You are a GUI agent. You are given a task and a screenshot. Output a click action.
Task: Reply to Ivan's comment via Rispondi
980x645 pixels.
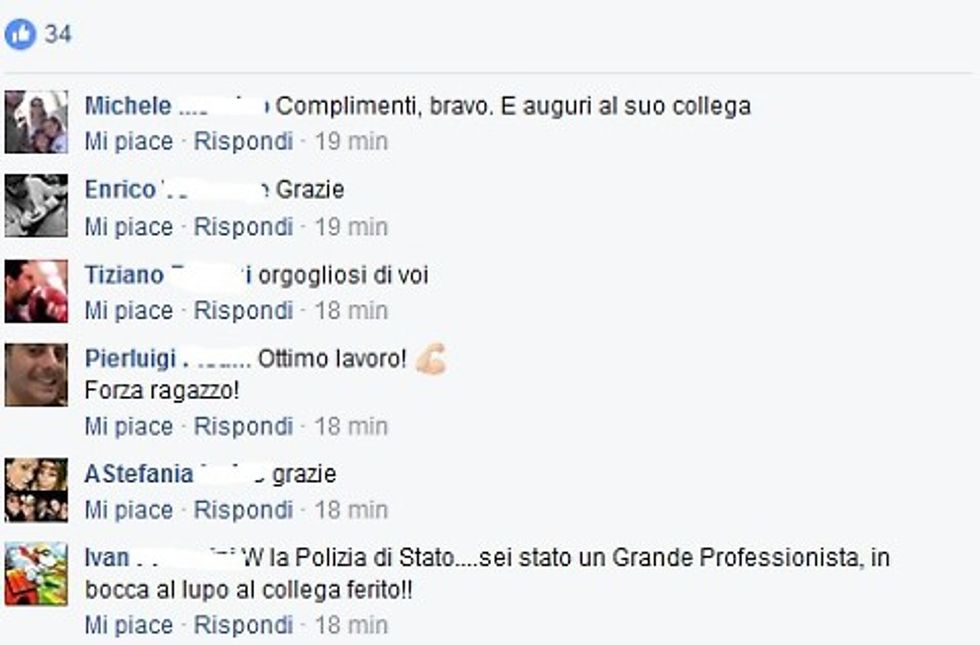[243, 626]
